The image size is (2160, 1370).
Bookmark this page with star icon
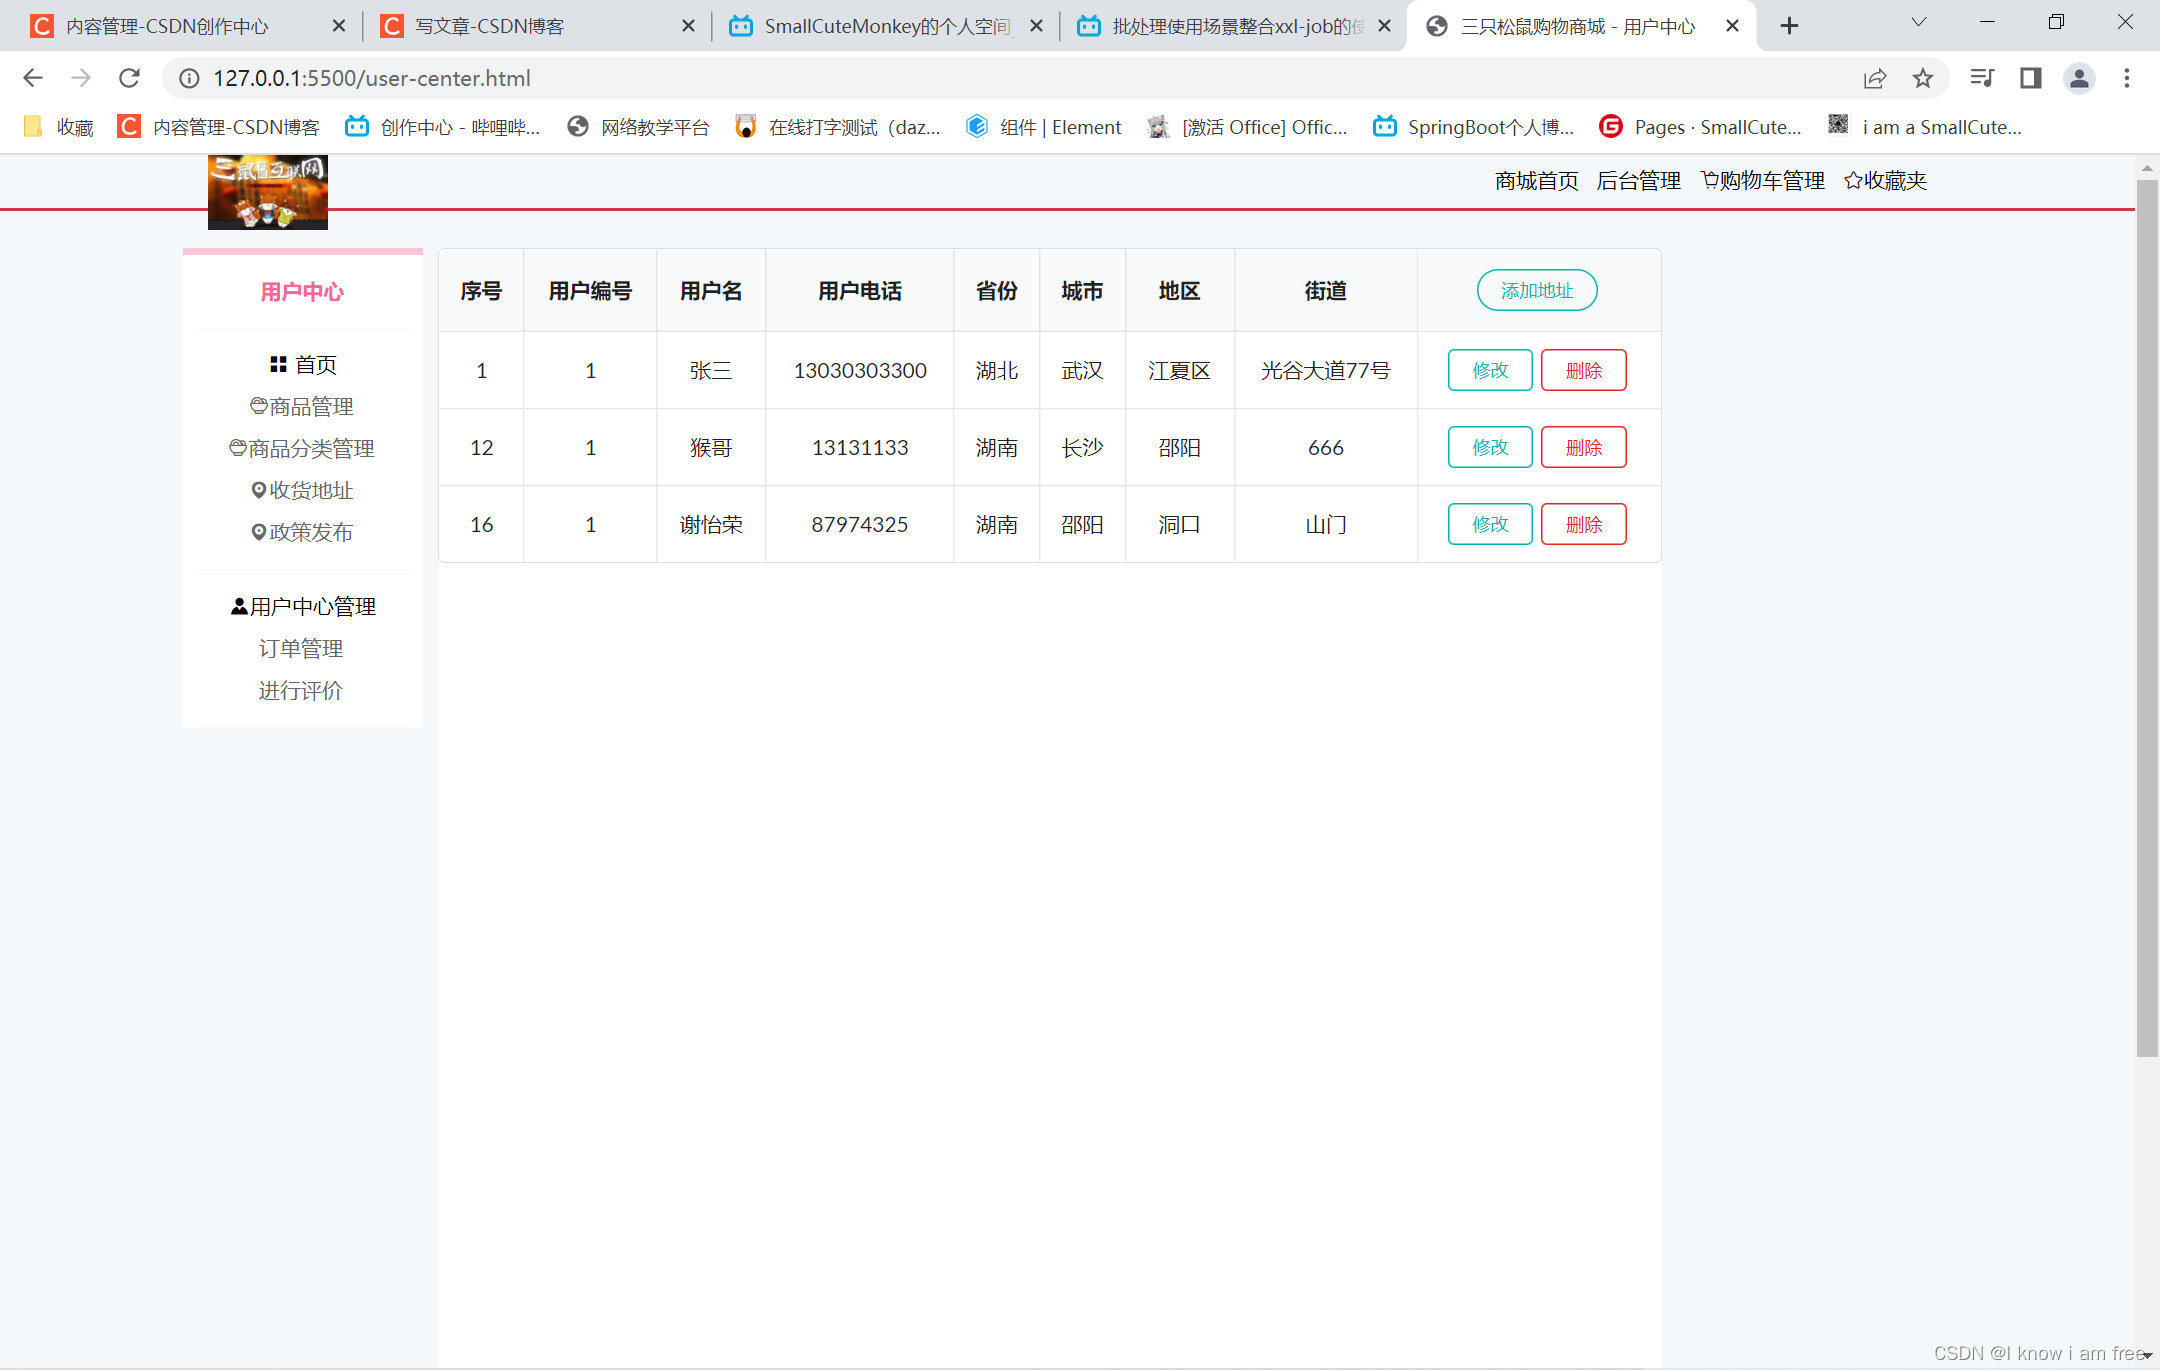click(1922, 78)
